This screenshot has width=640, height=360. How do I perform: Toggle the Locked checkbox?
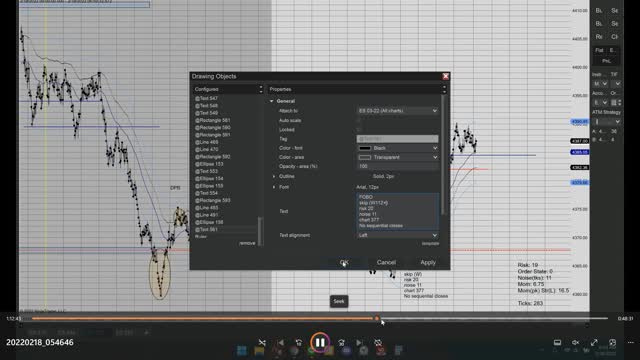coord(359,130)
